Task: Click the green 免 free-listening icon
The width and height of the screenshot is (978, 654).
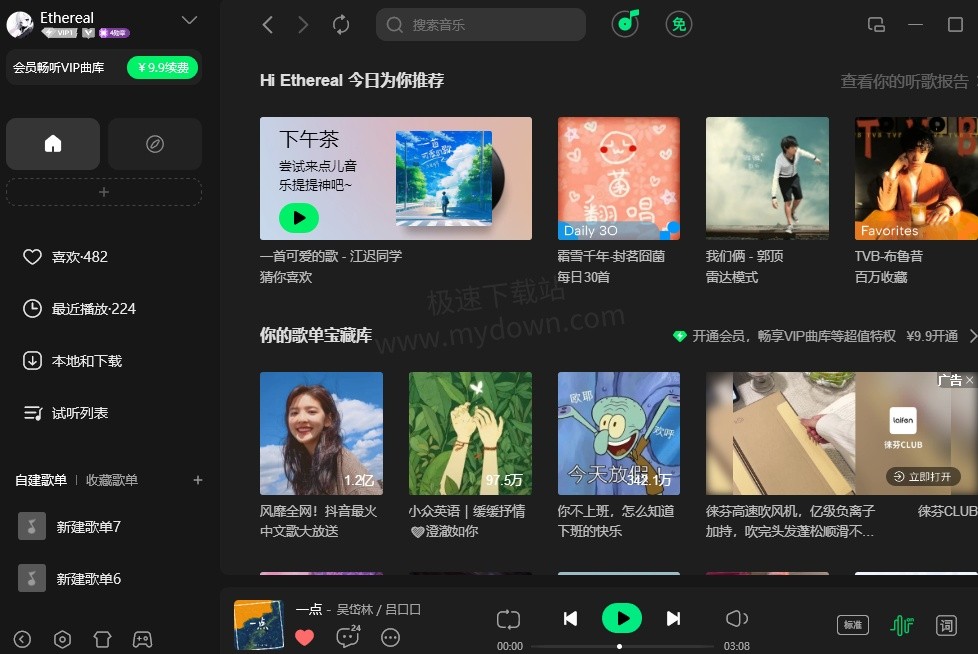Action: pos(679,24)
